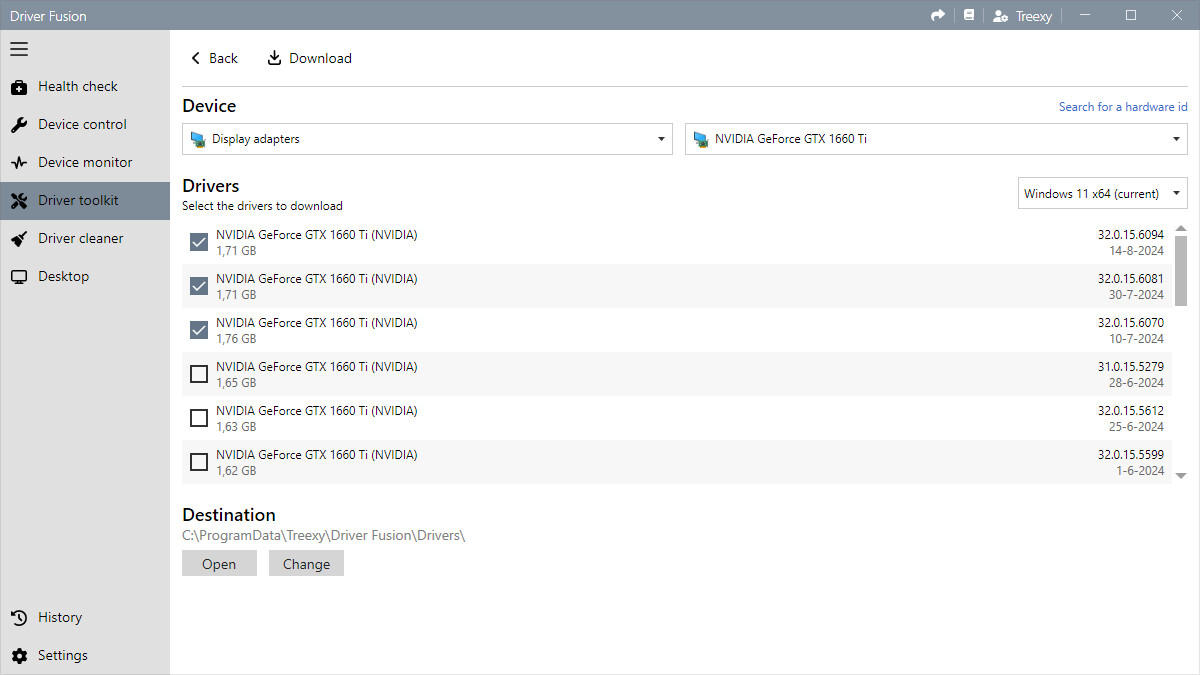Click the Driver toolkit tools icon
This screenshot has width=1200, height=675.
pos(19,201)
